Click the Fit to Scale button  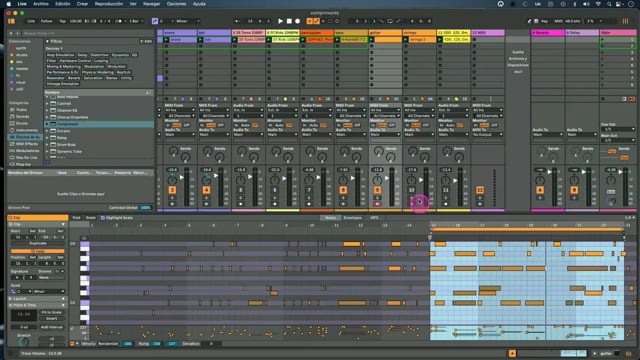[51, 312]
